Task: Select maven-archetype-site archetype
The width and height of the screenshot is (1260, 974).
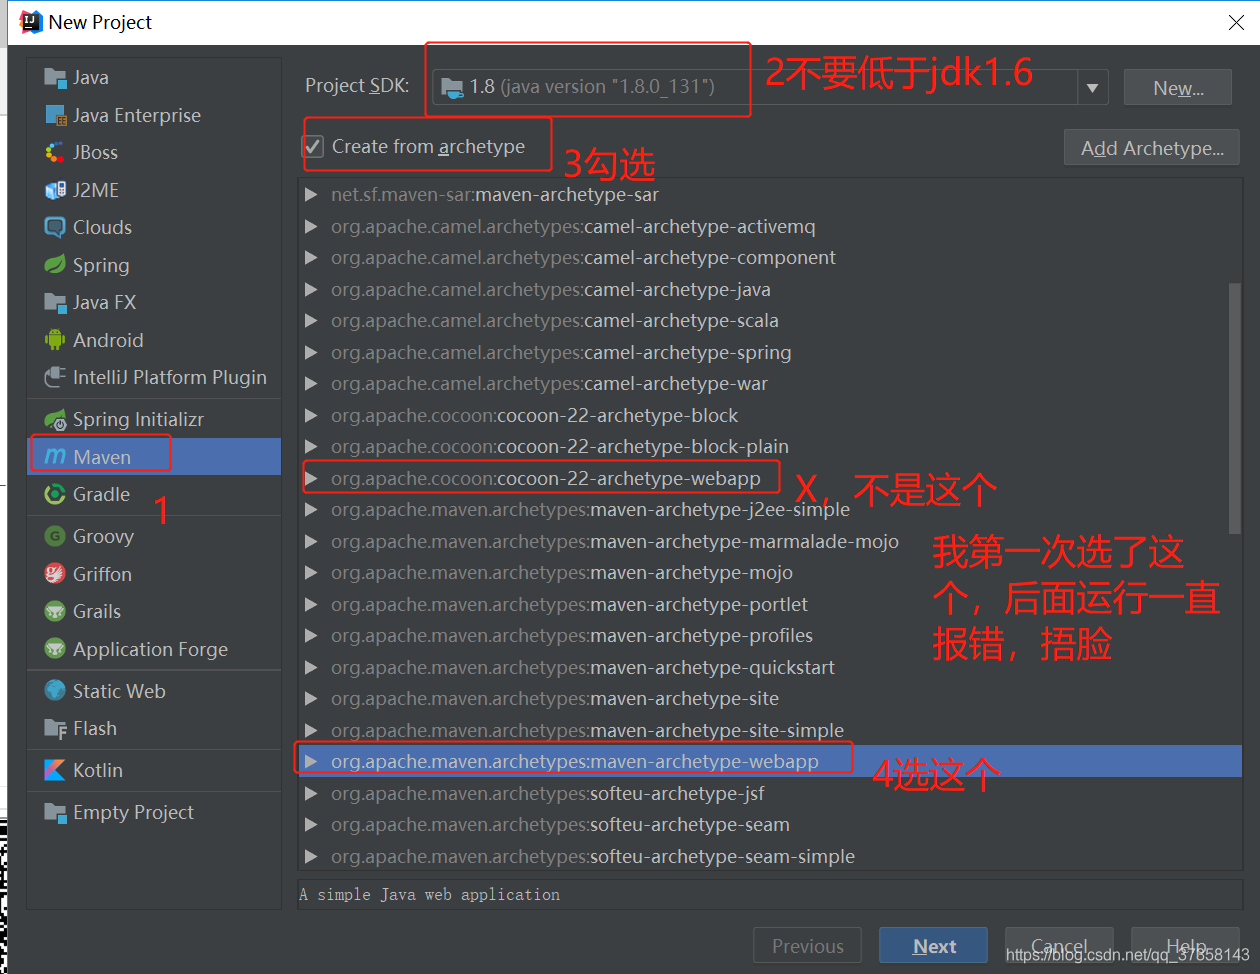Action: 555,699
